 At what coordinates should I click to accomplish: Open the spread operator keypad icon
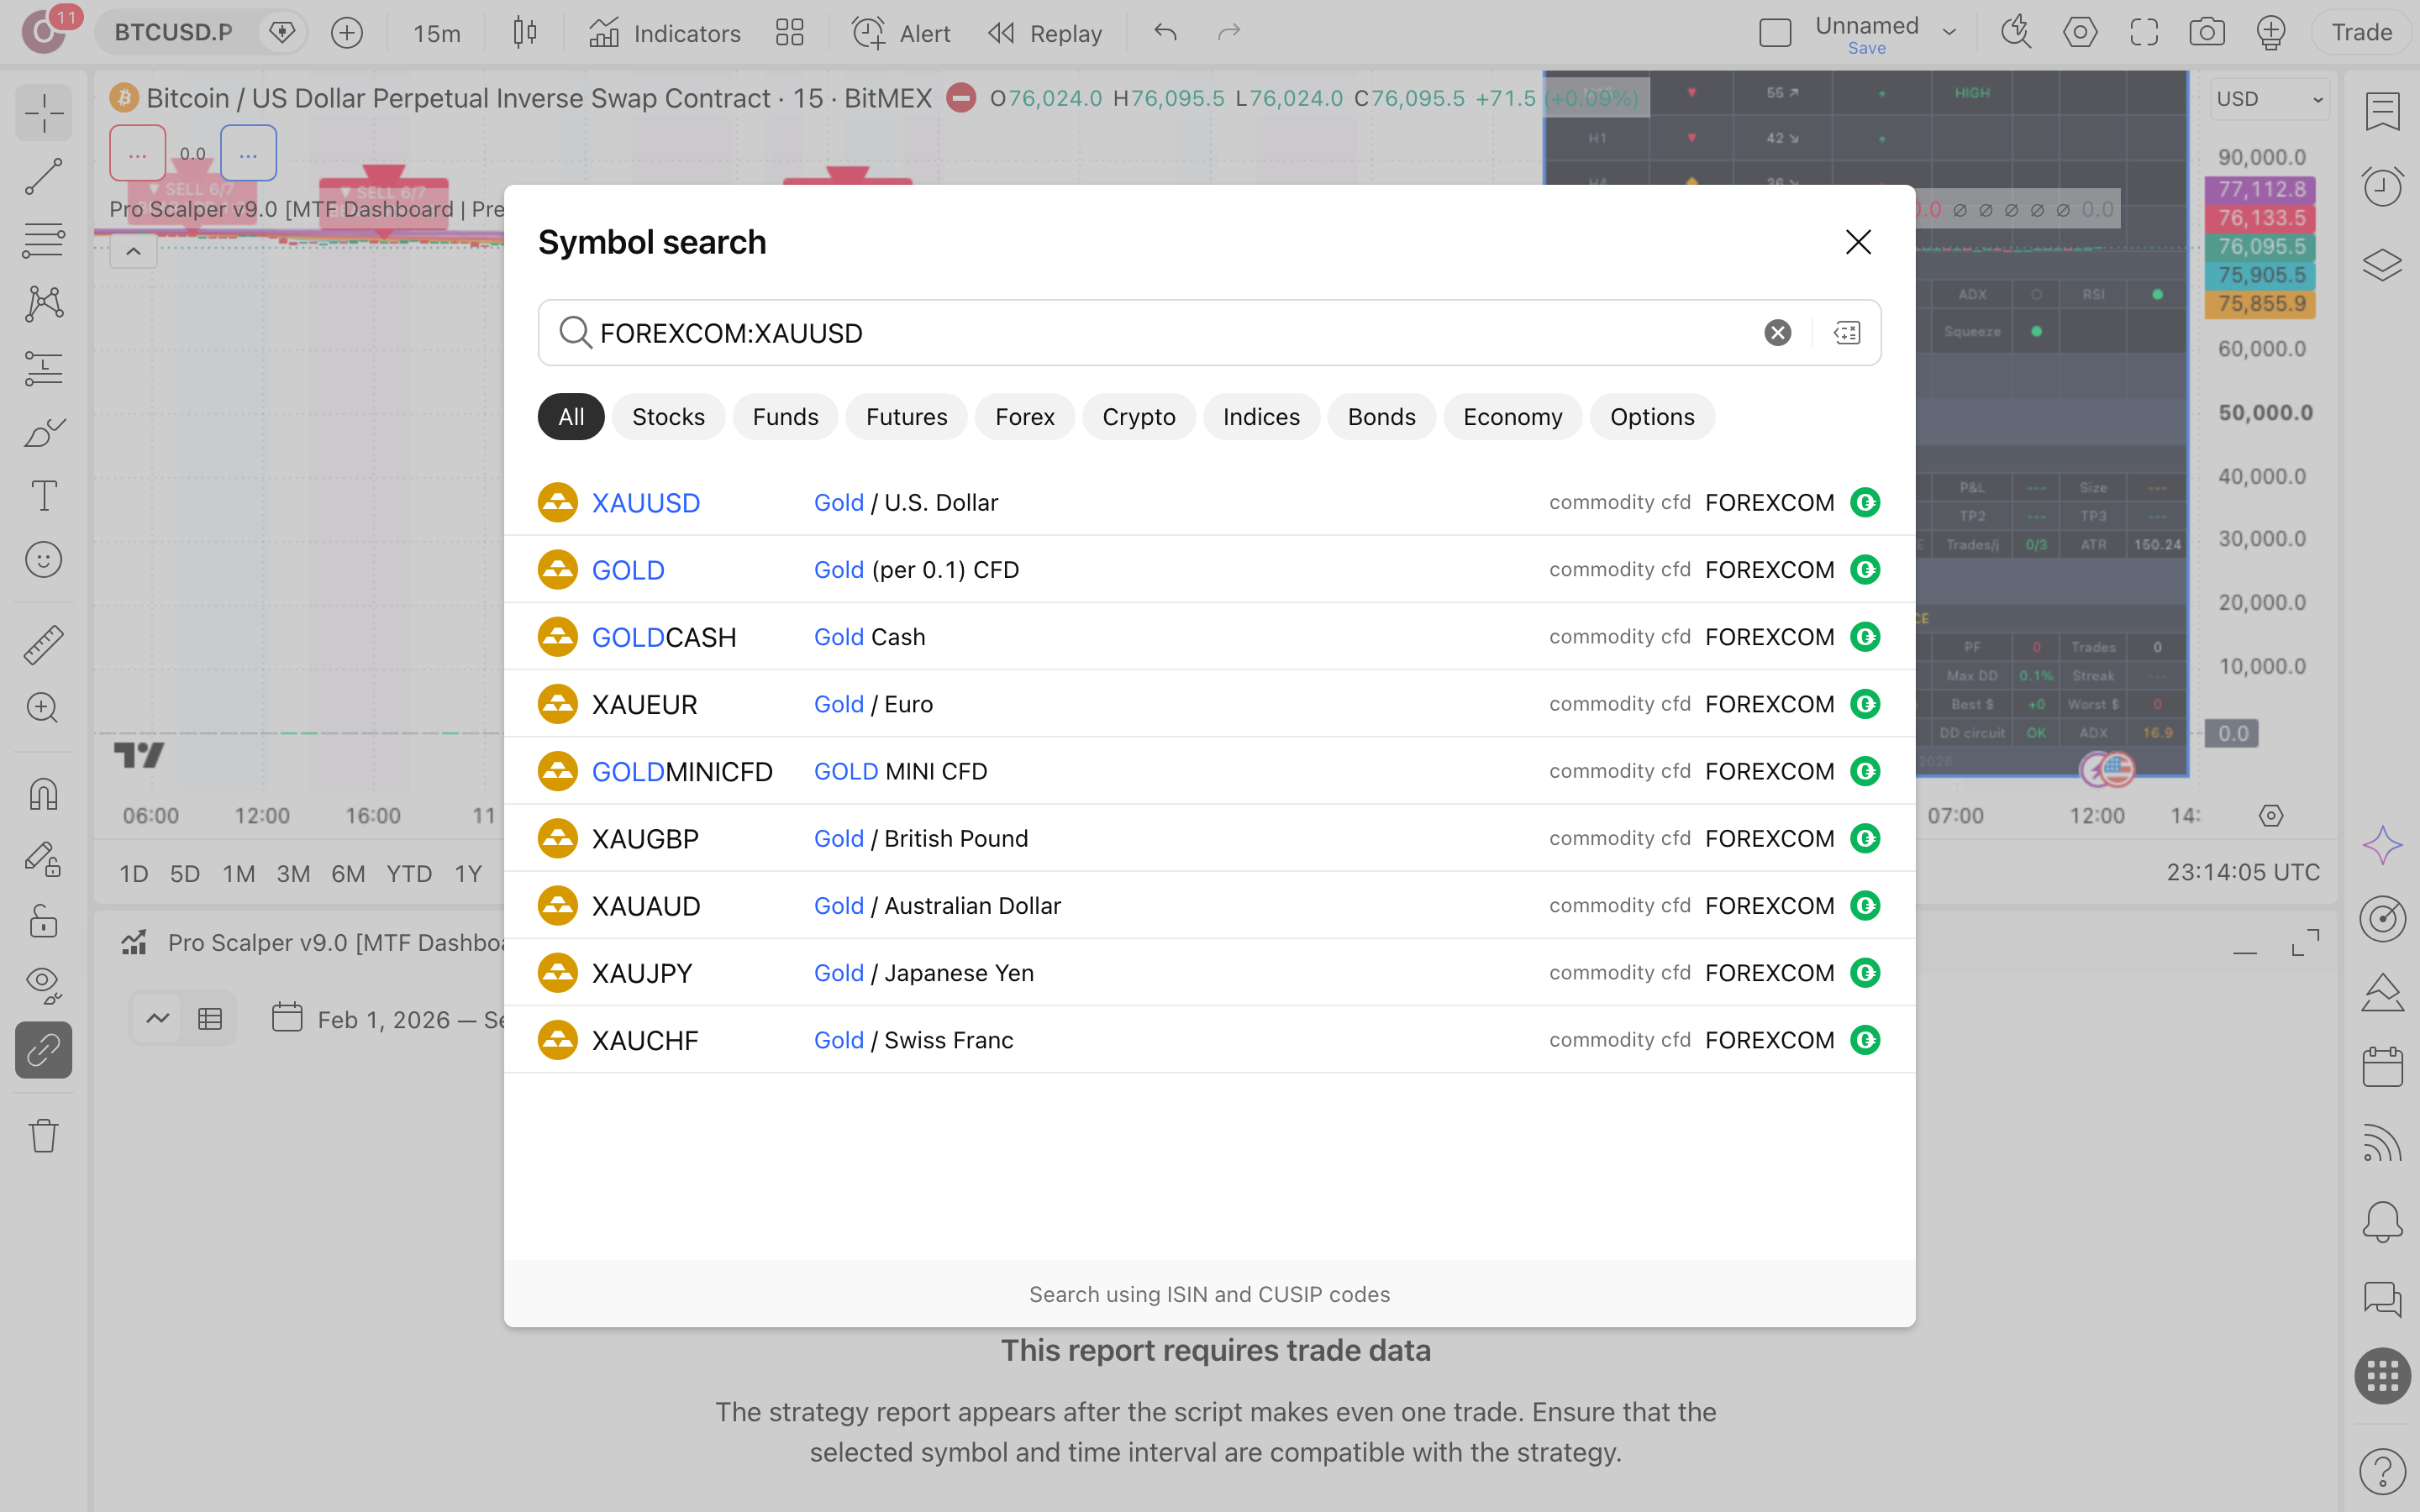1847,333
